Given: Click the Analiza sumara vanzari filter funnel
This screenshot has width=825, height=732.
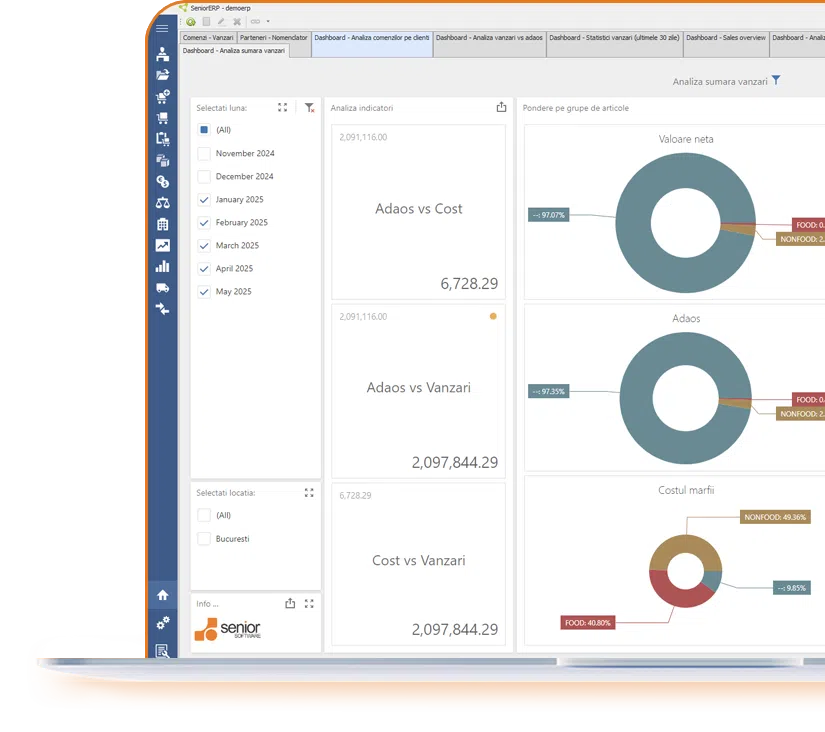Looking at the screenshot, I should pos(775,81).
